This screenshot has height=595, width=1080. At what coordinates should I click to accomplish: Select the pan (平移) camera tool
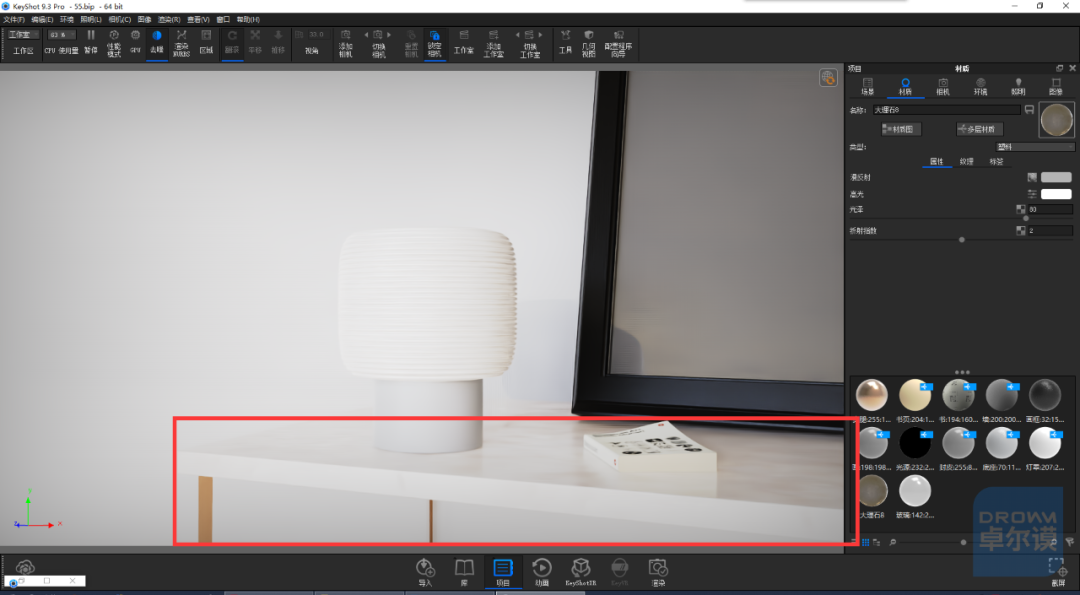255,42
